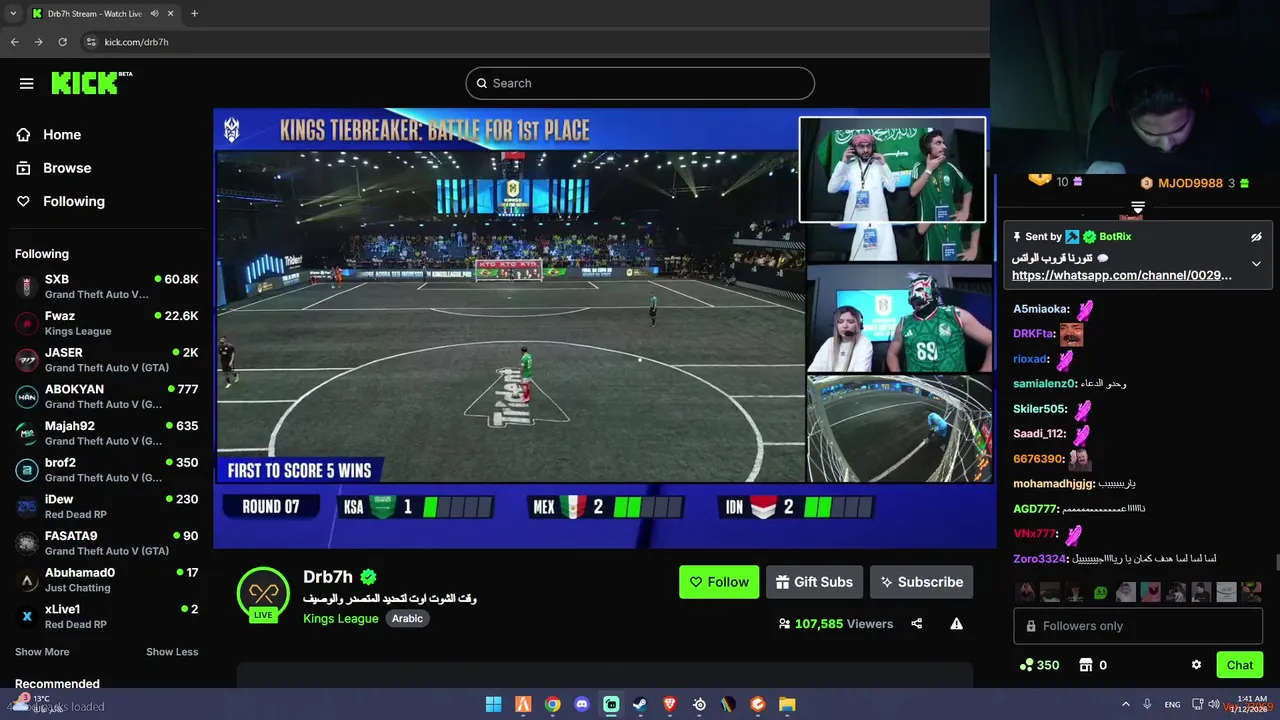The width and height of the screenshot is (1280, 720).
Task: Expand the pinned message chevron
Action: (x=1256, y=264)
